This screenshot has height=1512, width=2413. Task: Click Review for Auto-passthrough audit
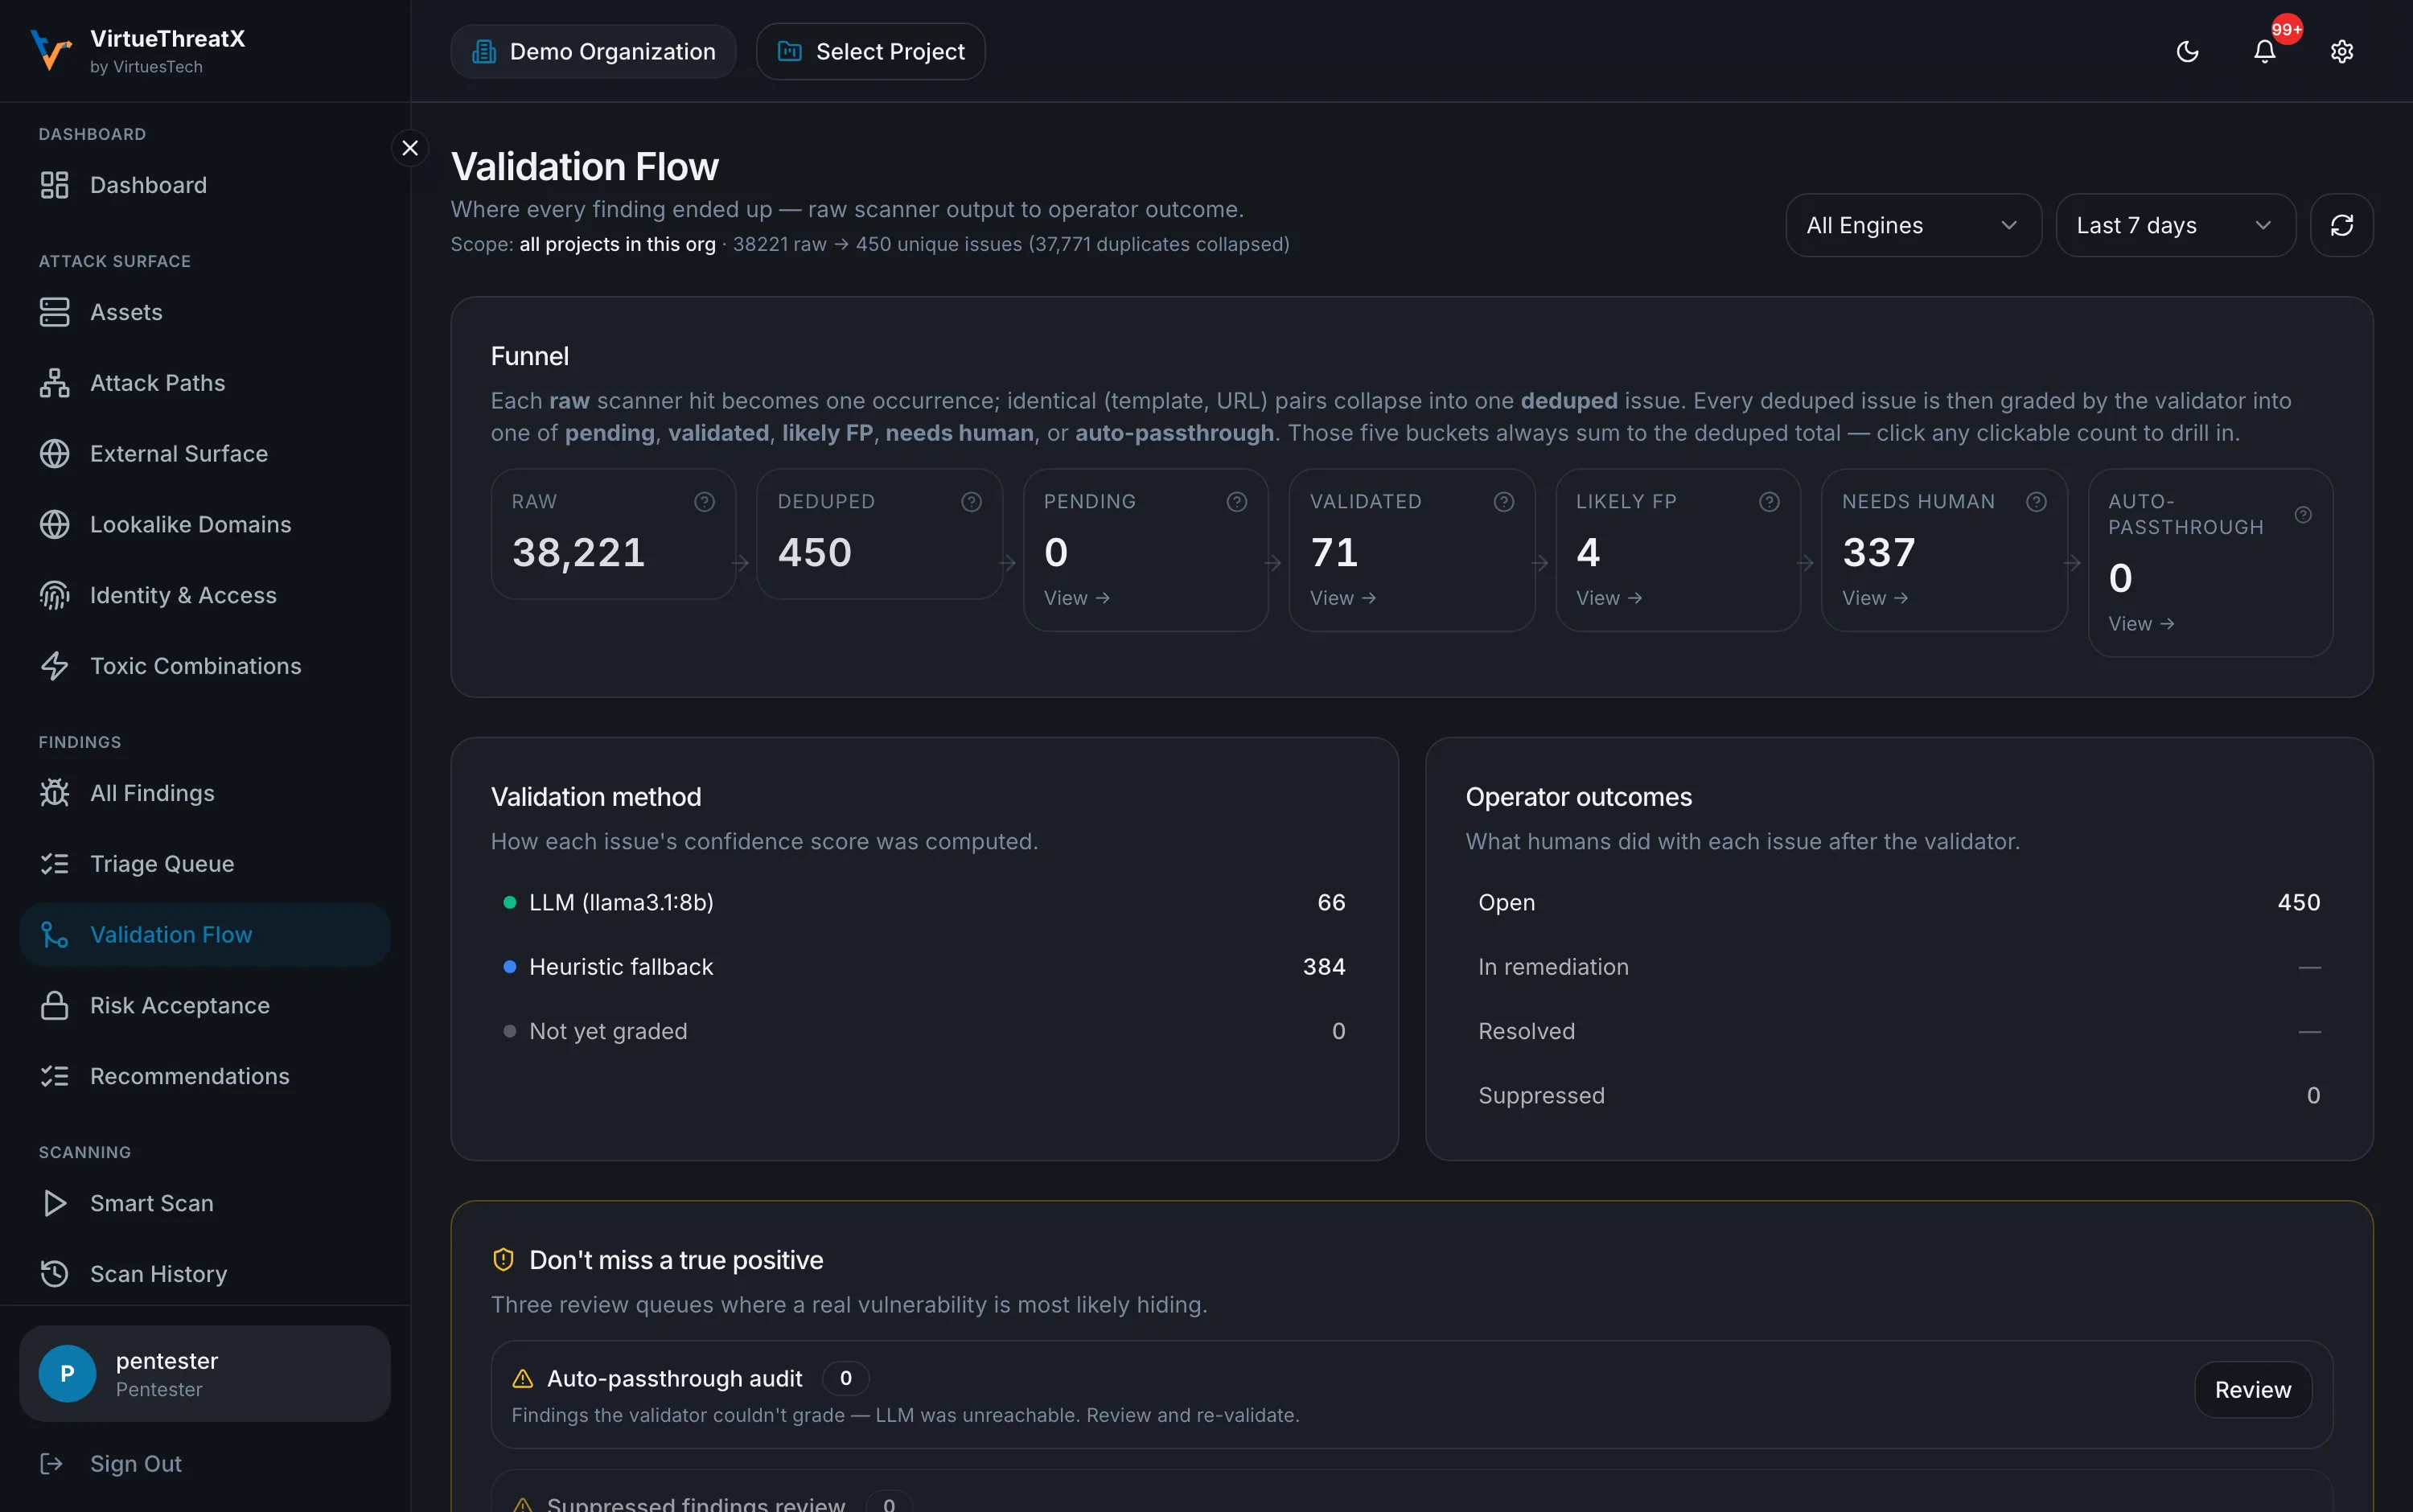(x=2253, y=1390)
